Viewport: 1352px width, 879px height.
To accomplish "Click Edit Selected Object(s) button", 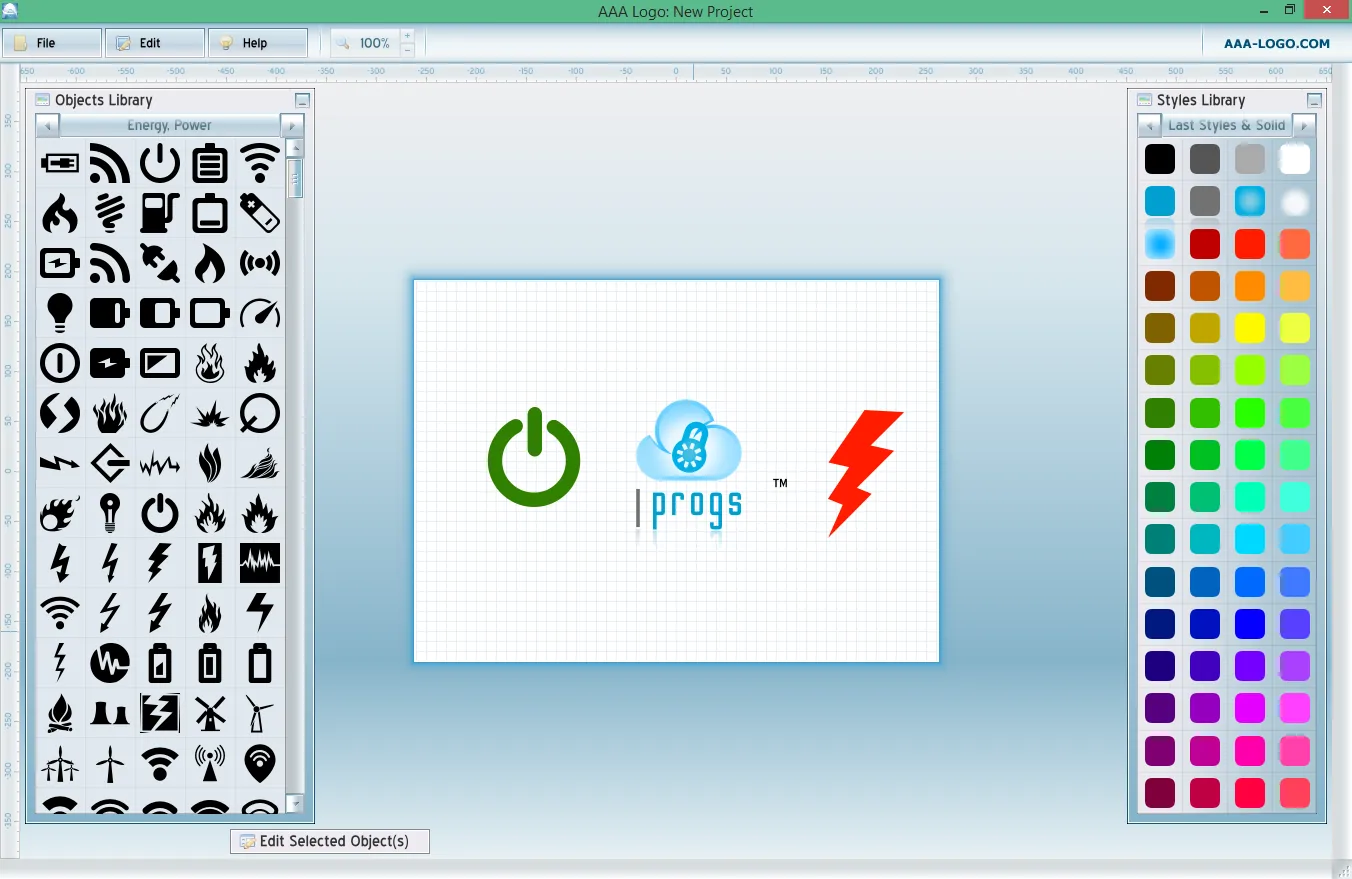I will click(330, 841).
